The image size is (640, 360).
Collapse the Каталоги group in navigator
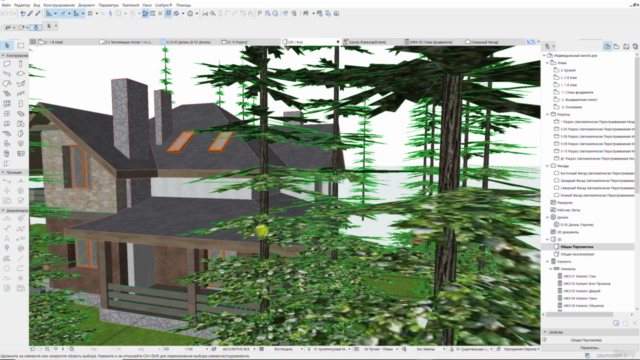point(548,261)
